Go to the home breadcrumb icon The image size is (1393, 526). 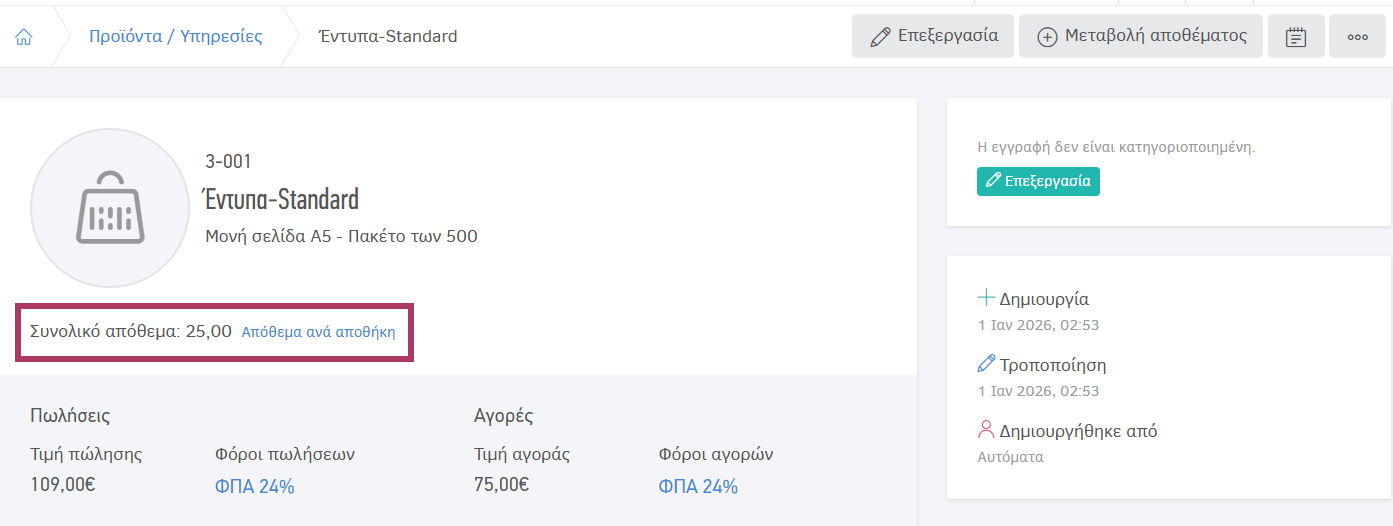coord(24,37)
